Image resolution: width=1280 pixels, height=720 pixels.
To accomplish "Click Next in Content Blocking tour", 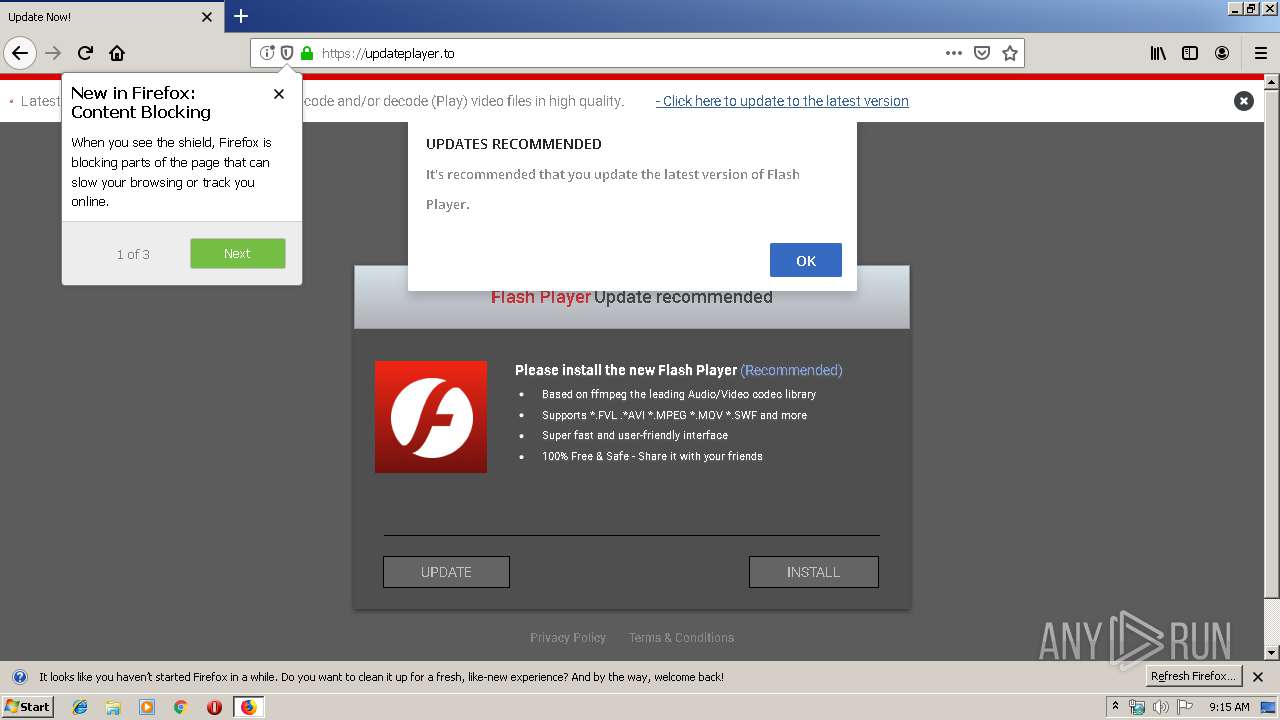I will click(238, 254).
